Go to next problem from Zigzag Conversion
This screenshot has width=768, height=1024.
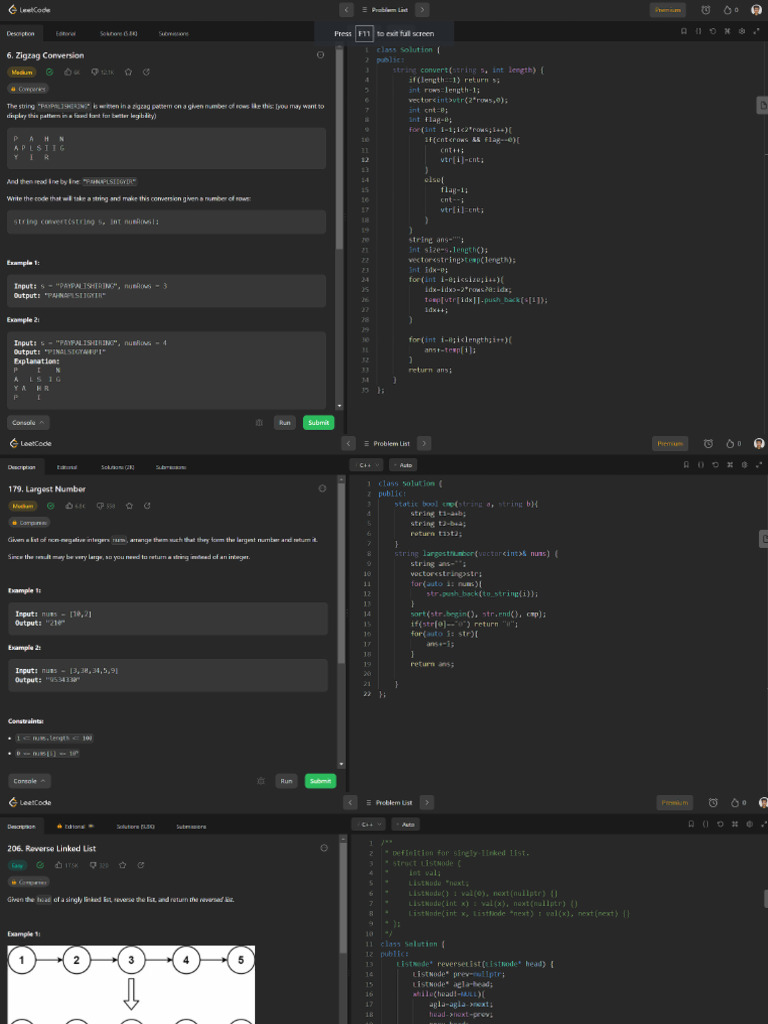coord(423,10)
